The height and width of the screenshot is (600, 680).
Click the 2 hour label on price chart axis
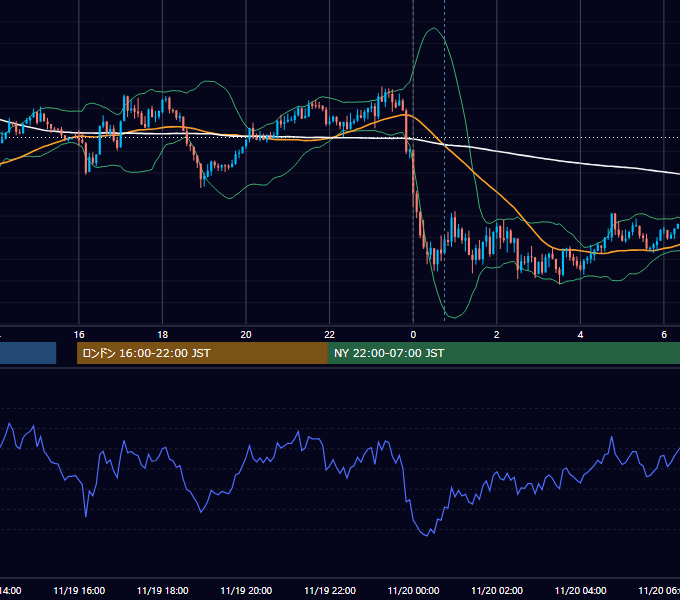tap(497, 335)
